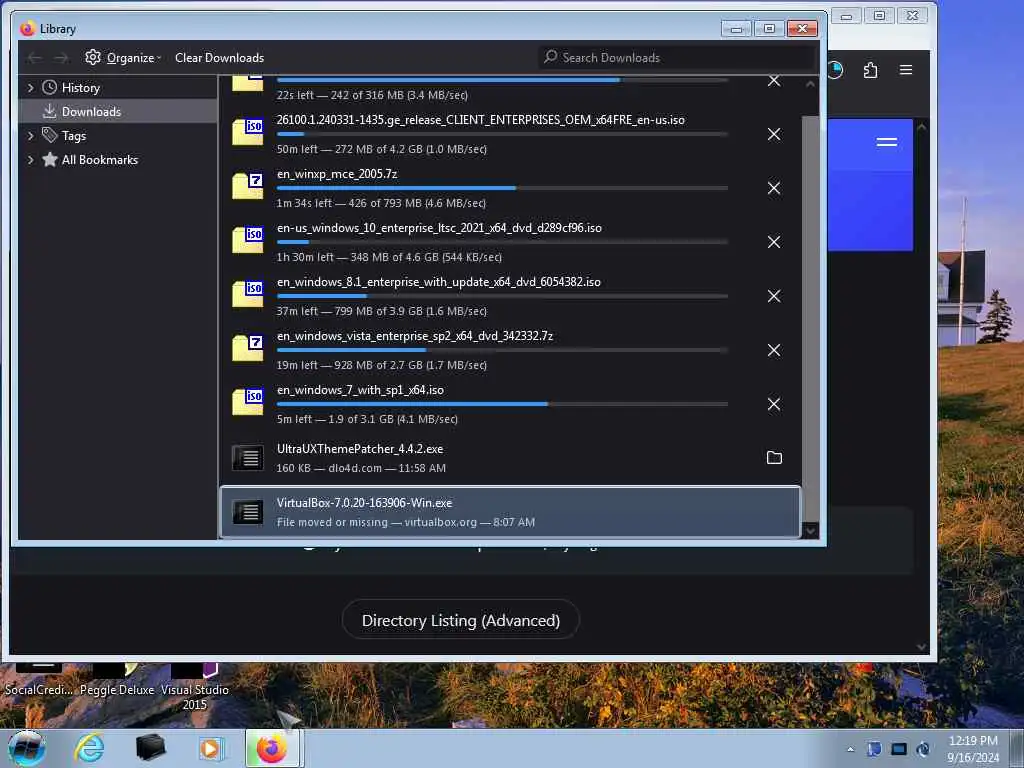This screenshot has width=1024, height=768.
Task: Cancel the partially visible top download
Action: [774, 81]
